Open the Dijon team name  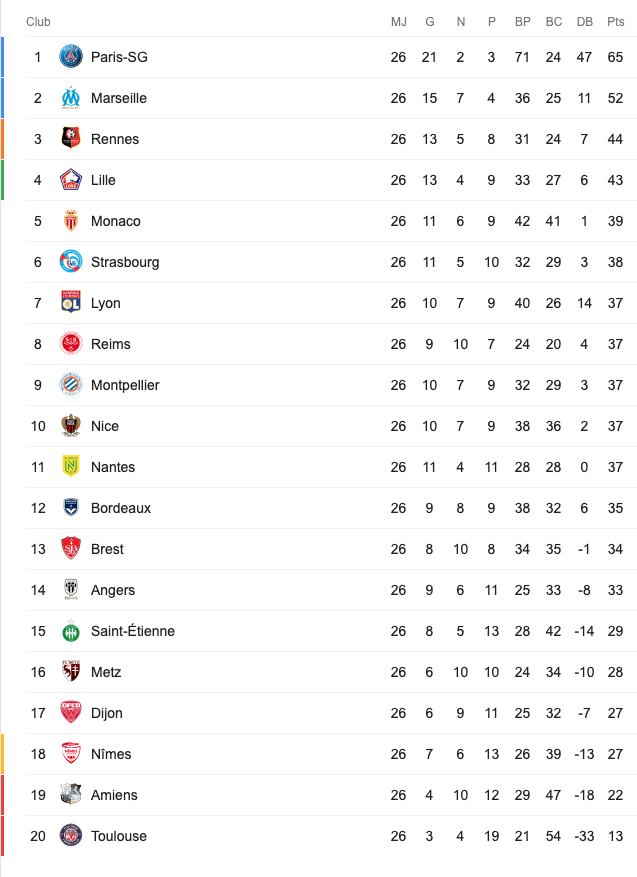click(x=106, y=713)
